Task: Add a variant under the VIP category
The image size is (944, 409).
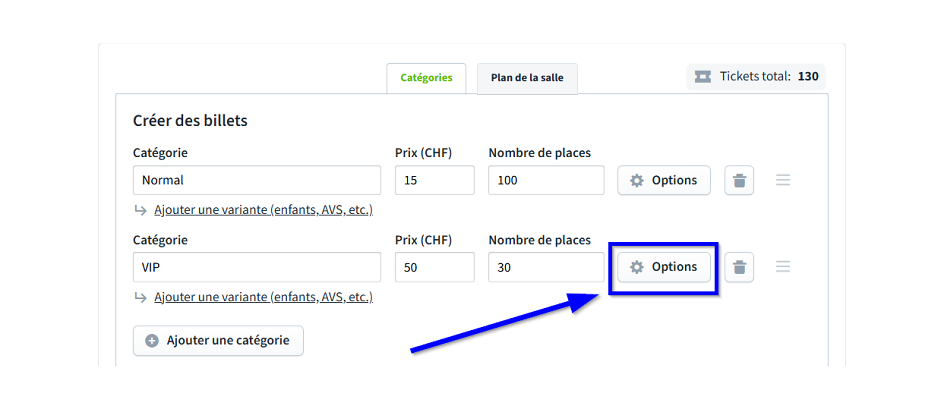Action: tap(263, 297)
